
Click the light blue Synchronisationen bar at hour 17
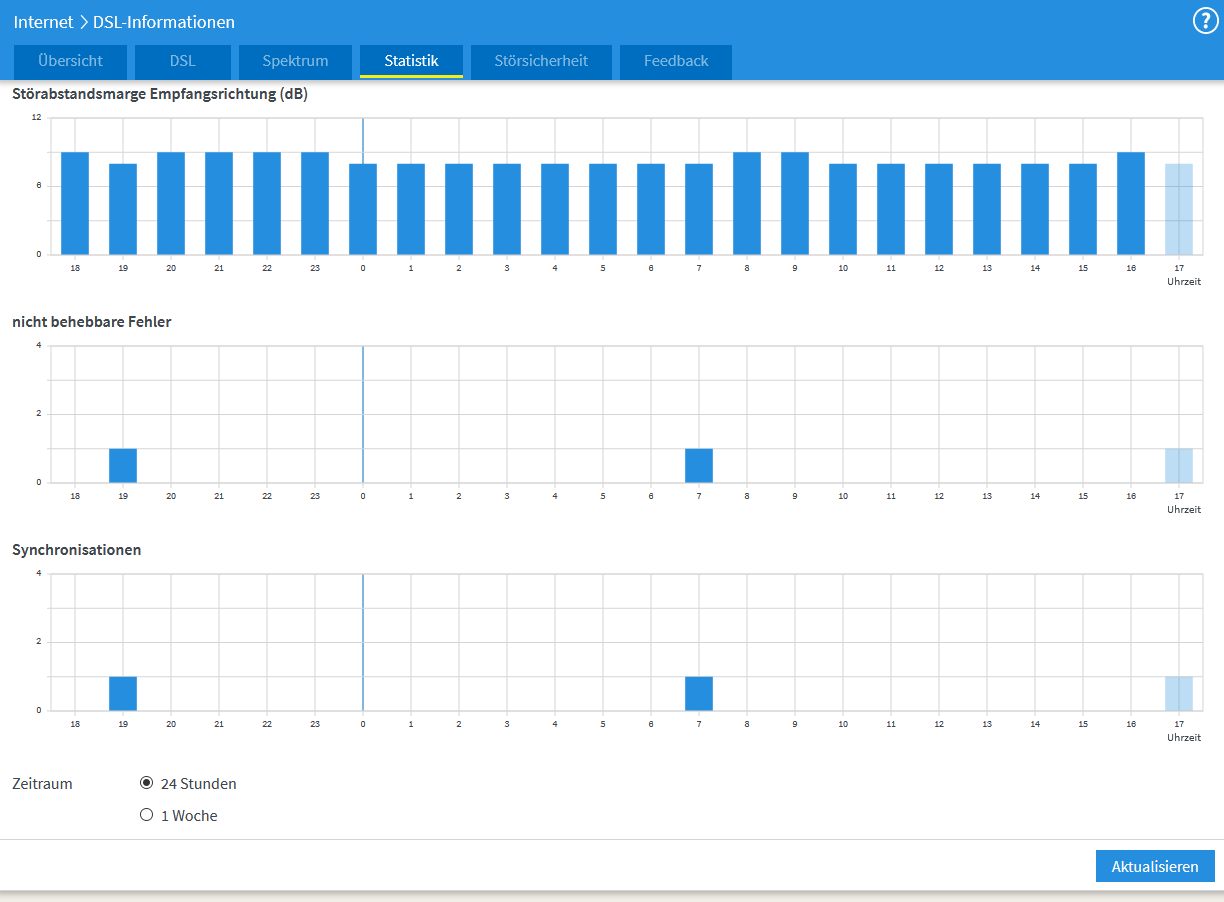point(1179,693)
